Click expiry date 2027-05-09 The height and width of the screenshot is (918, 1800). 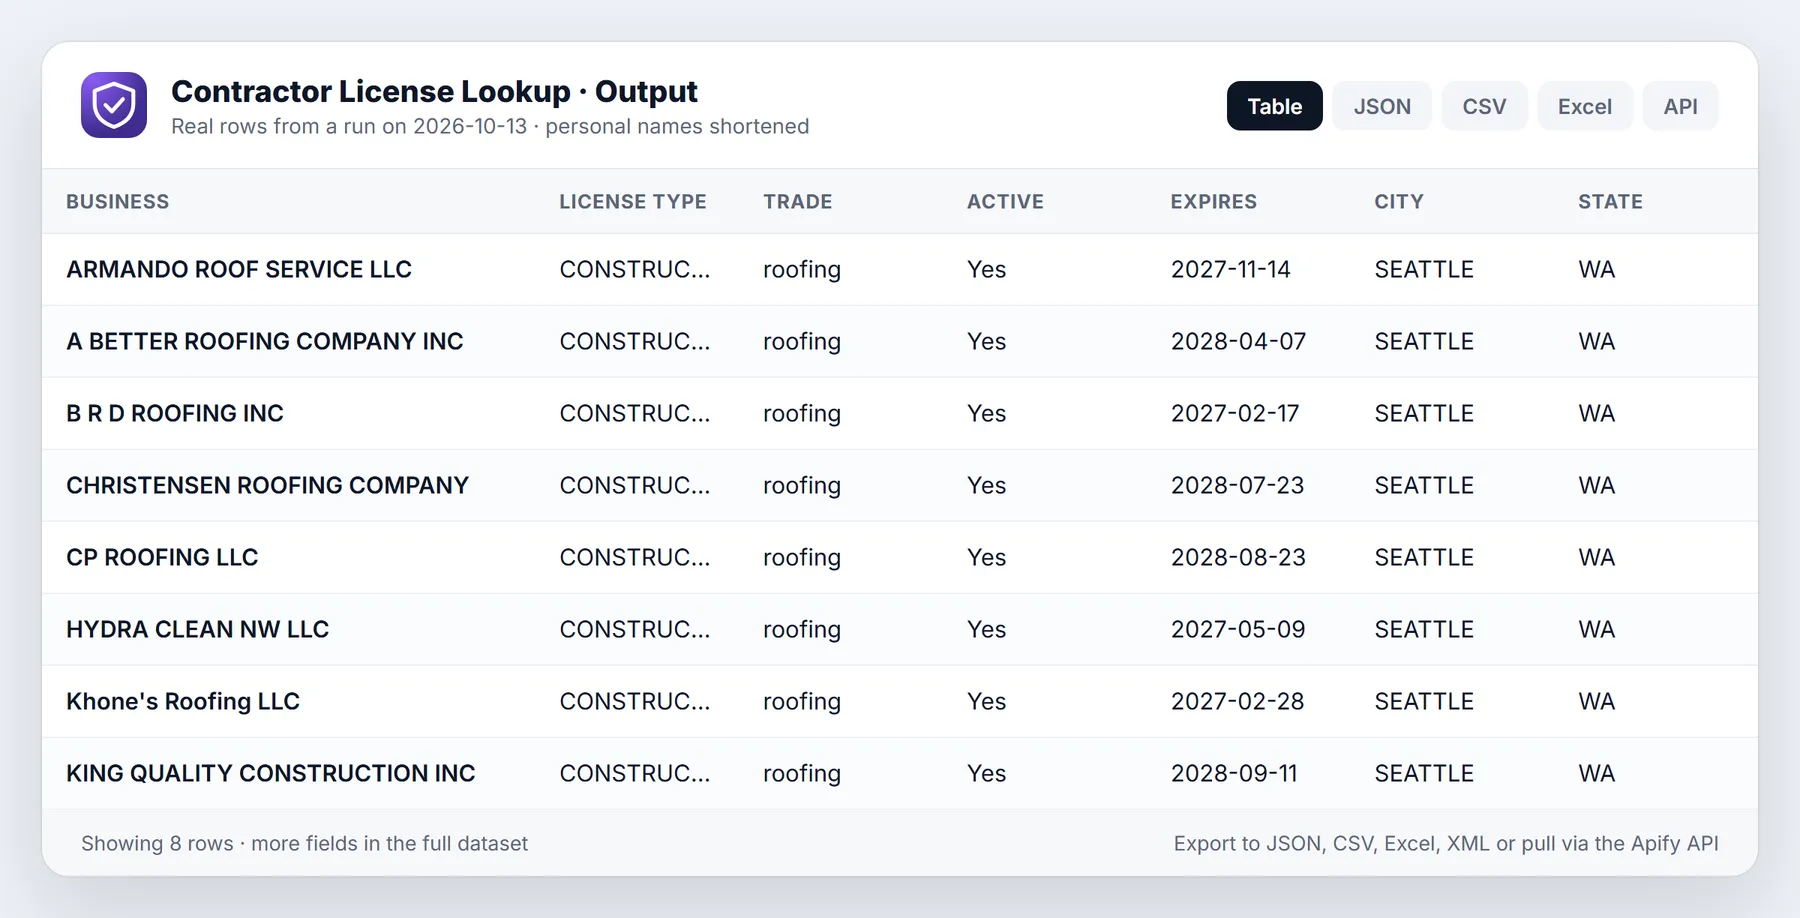[1238, 629]
